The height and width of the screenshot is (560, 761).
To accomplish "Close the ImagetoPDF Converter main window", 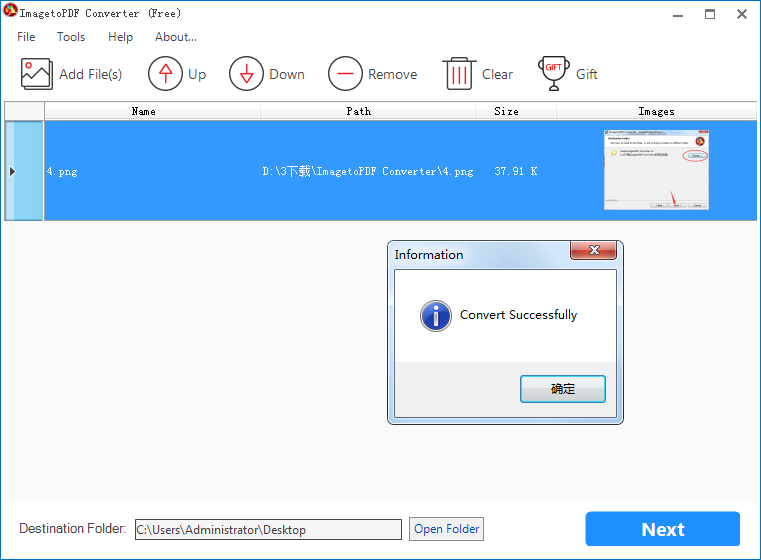I will 742,15.
